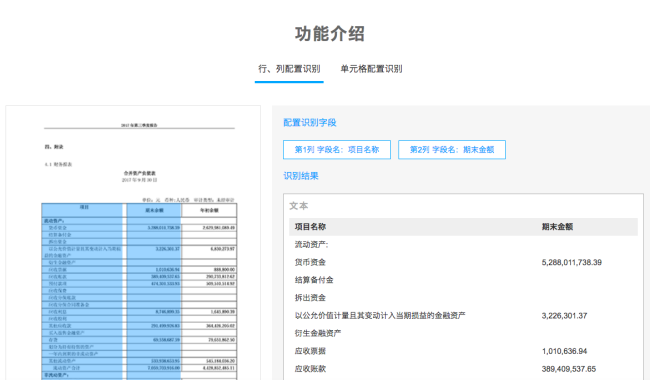This screenshot has height=380, width=650.
Task: Select the 衍生金融资产 row
Action: (x=463, y=333)
